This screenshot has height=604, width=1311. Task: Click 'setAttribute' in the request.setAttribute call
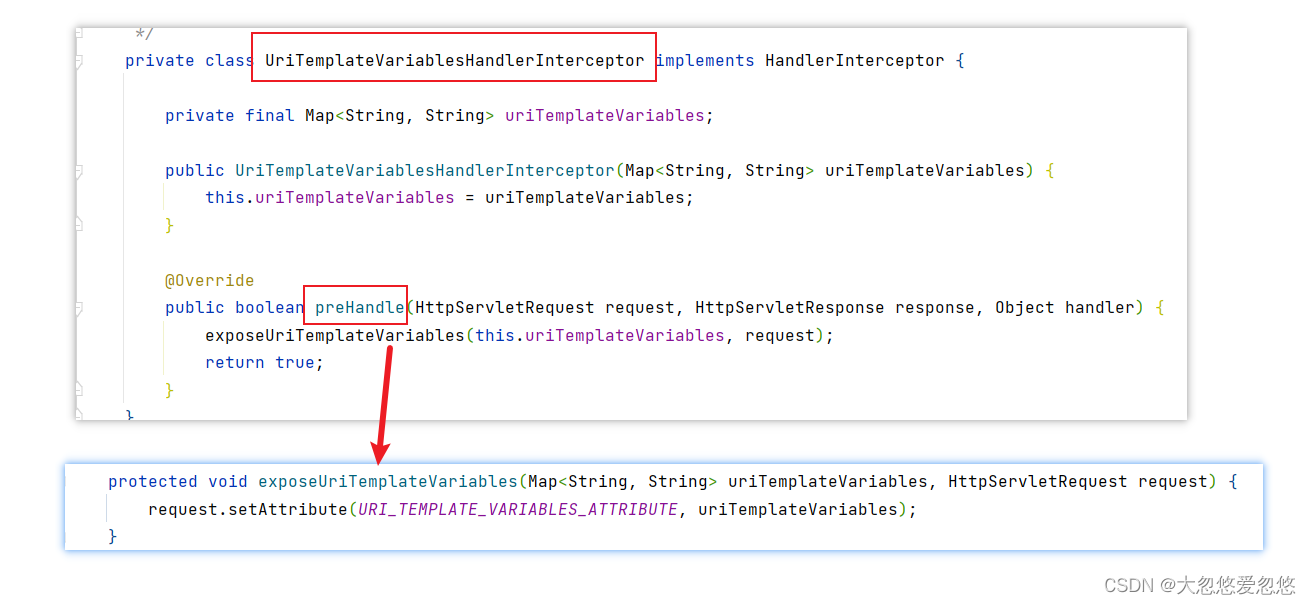[288, 510]
